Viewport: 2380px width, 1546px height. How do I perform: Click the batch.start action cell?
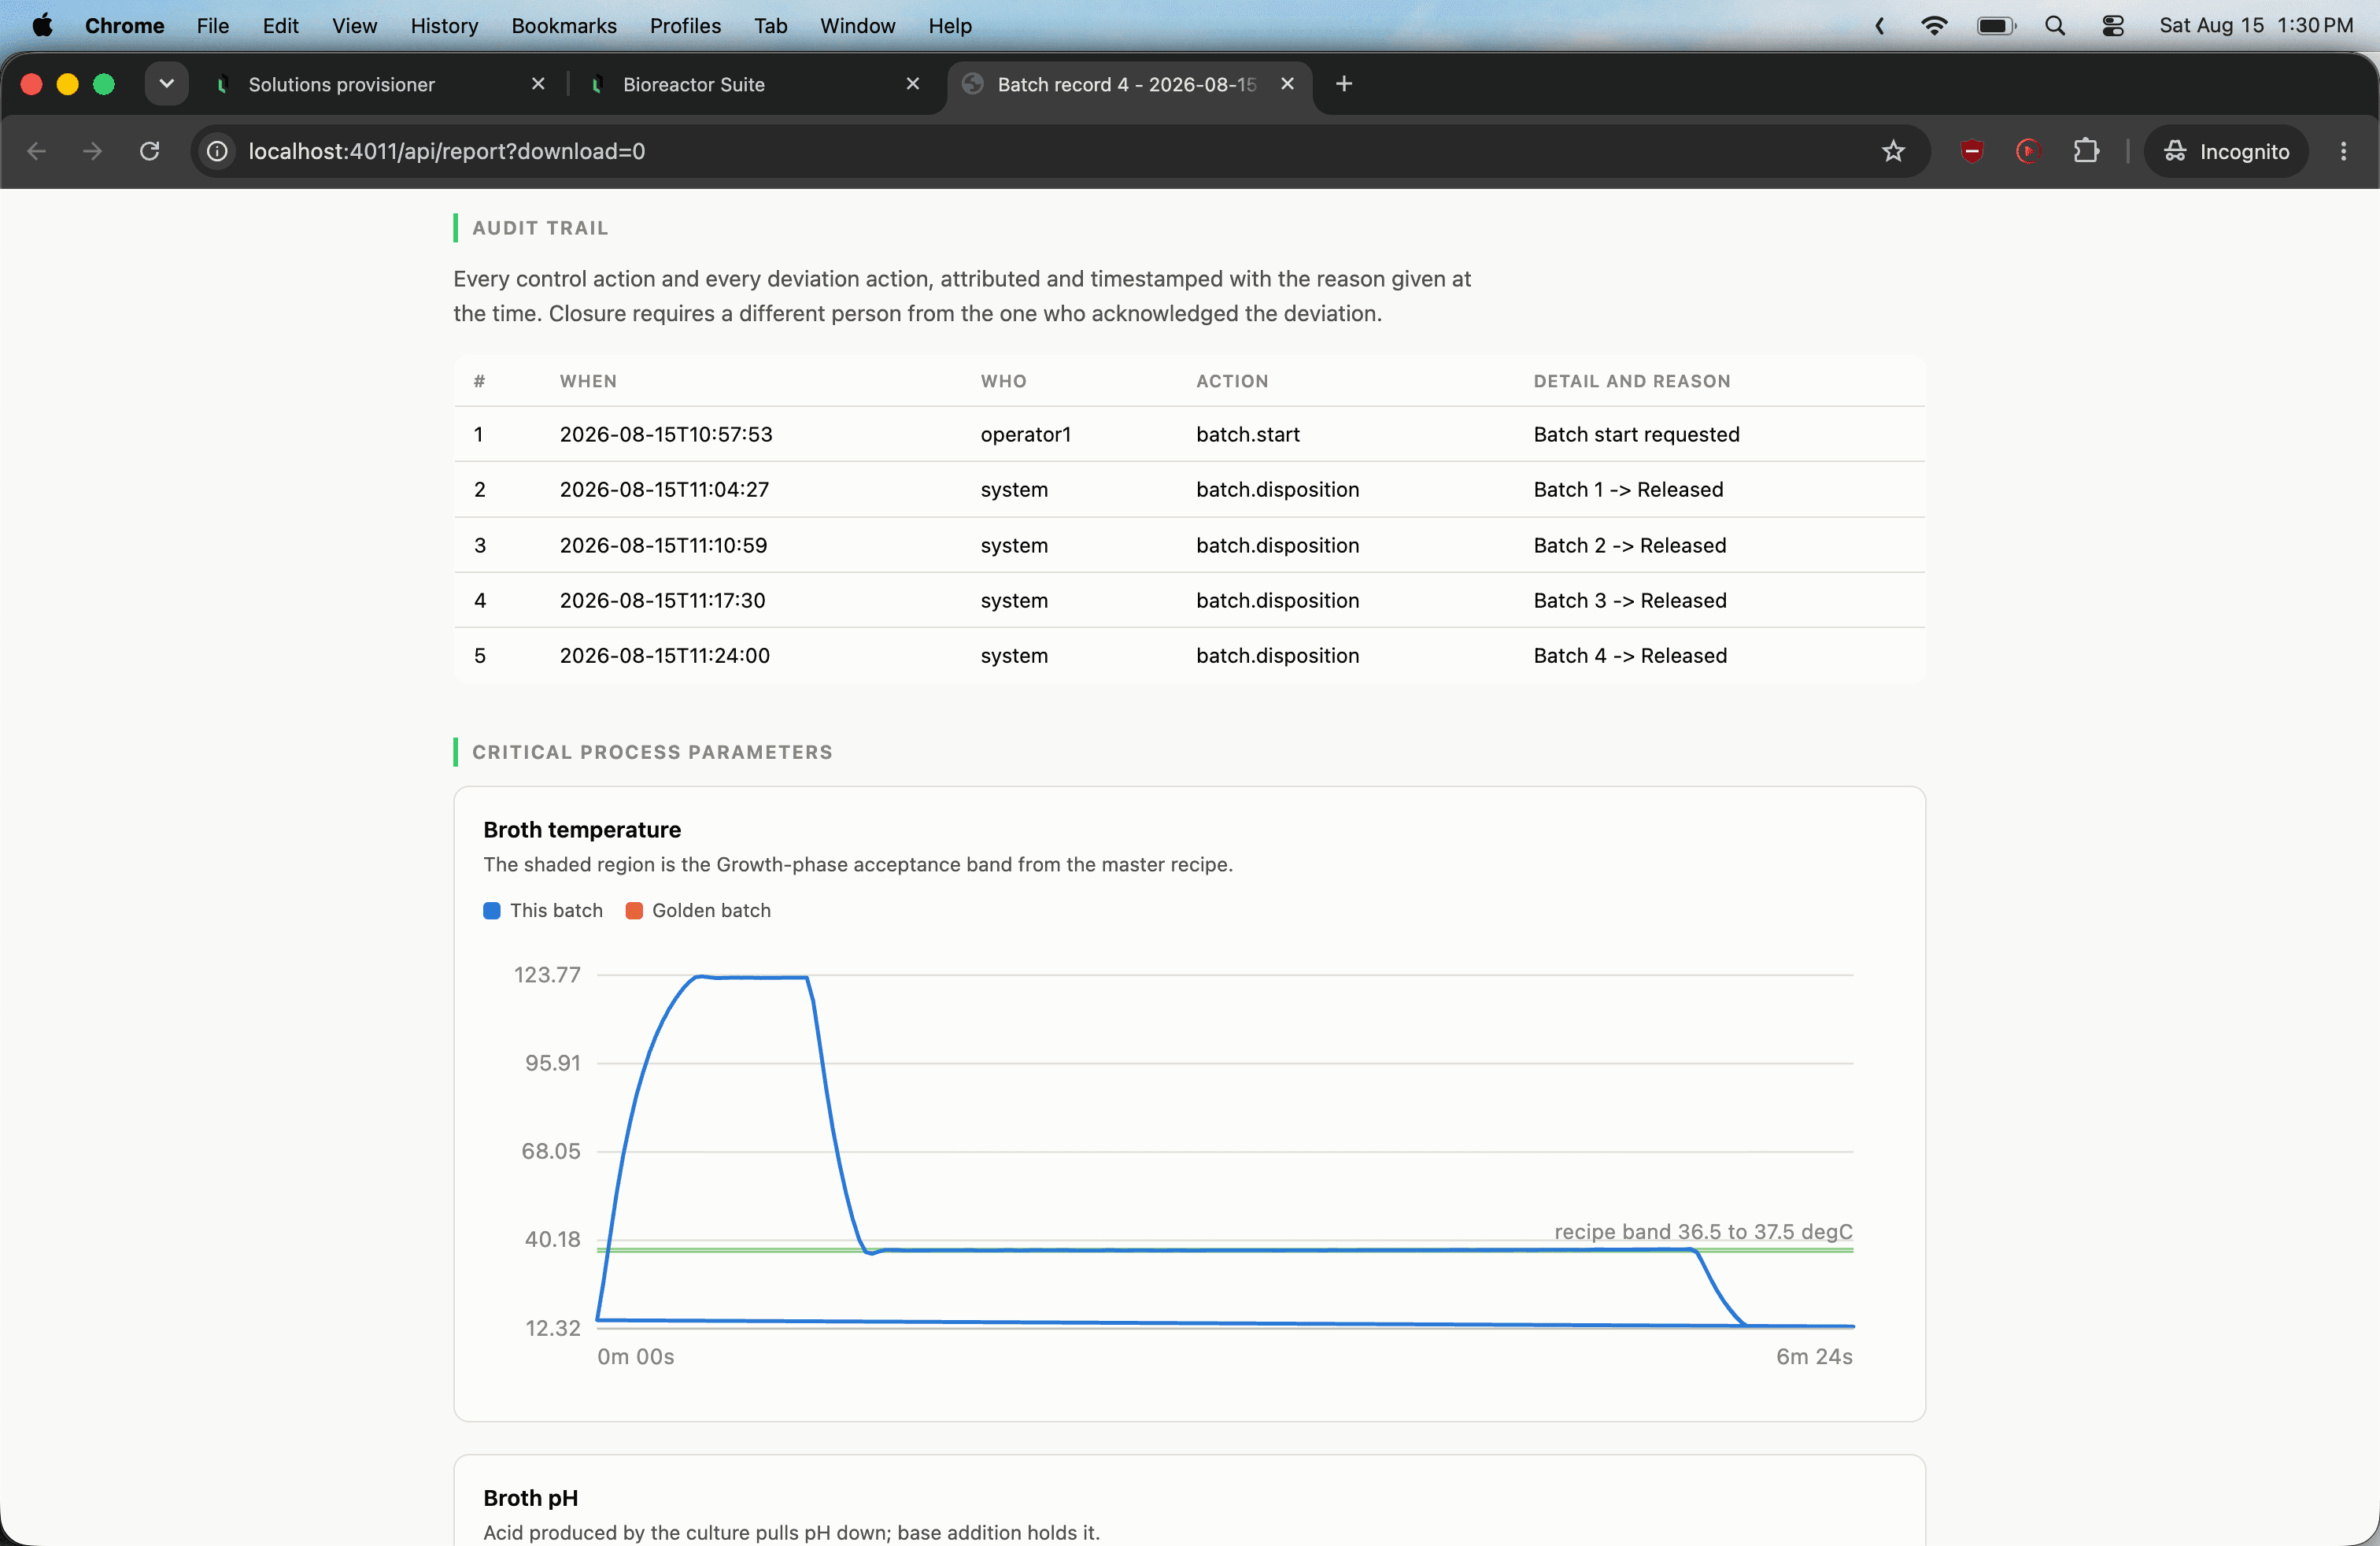click(1248, 434)
